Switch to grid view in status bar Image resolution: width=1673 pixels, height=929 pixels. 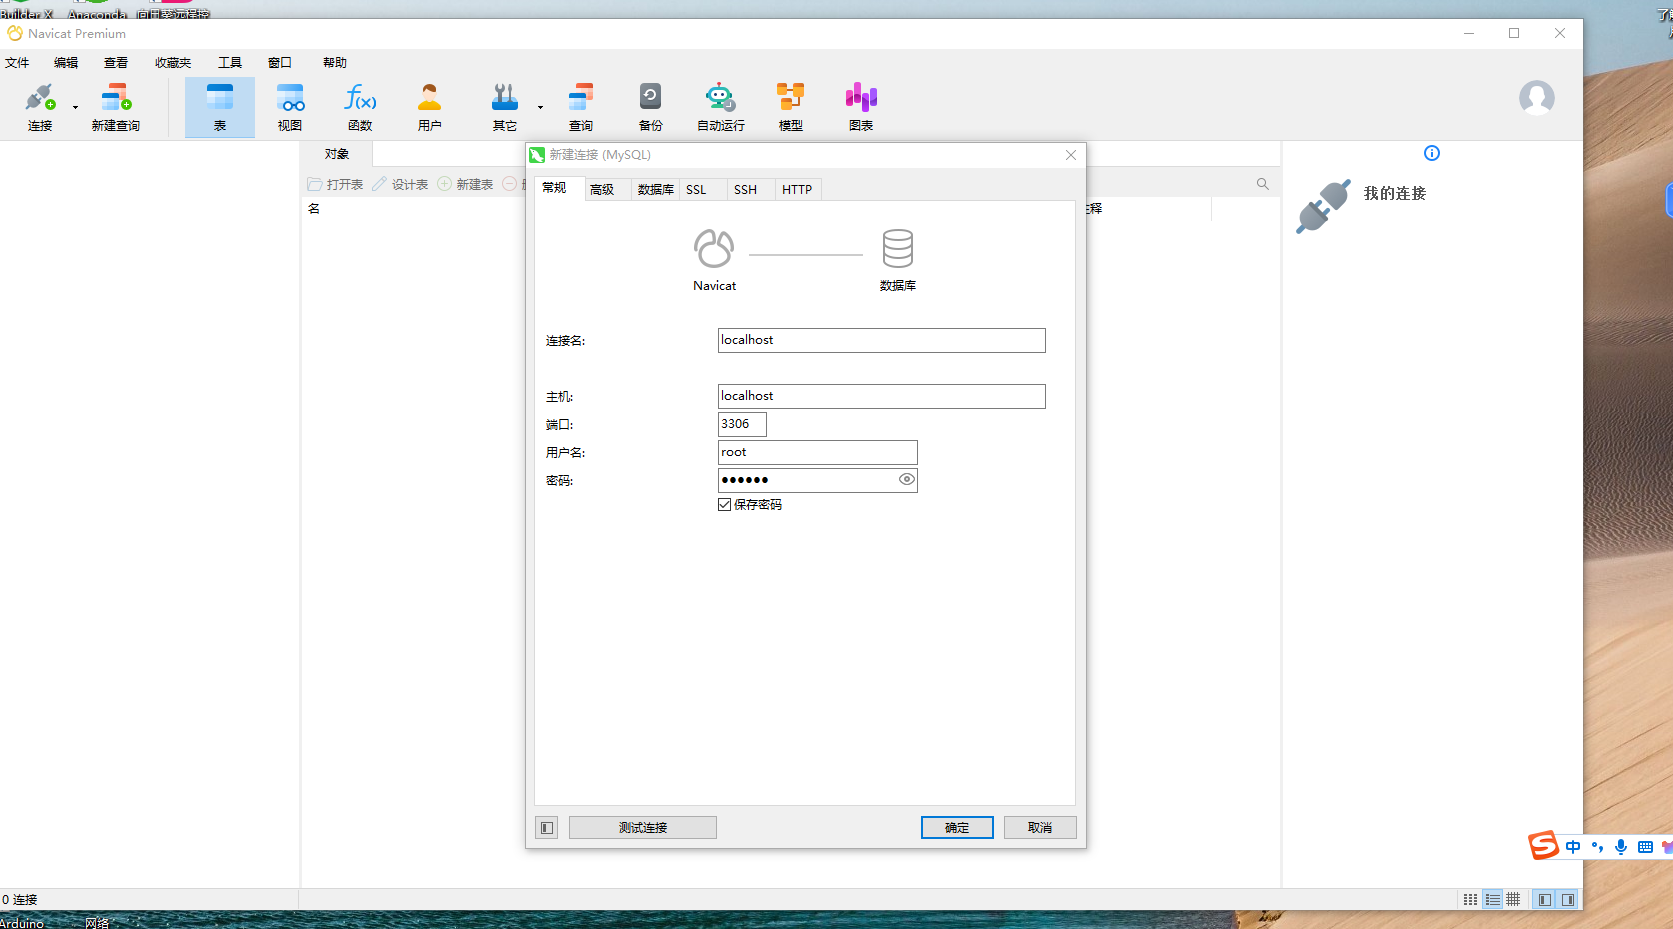[1514, 900]
